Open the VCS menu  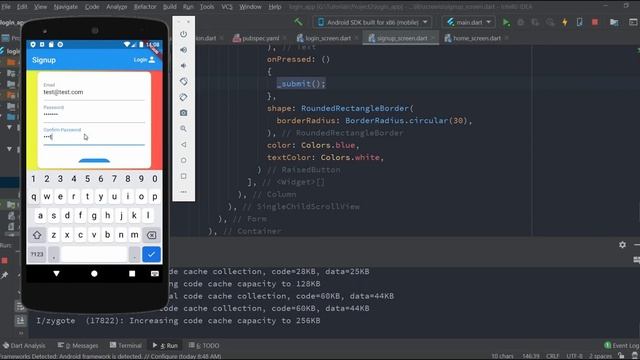pyautogui.click(x=227, y=7)
